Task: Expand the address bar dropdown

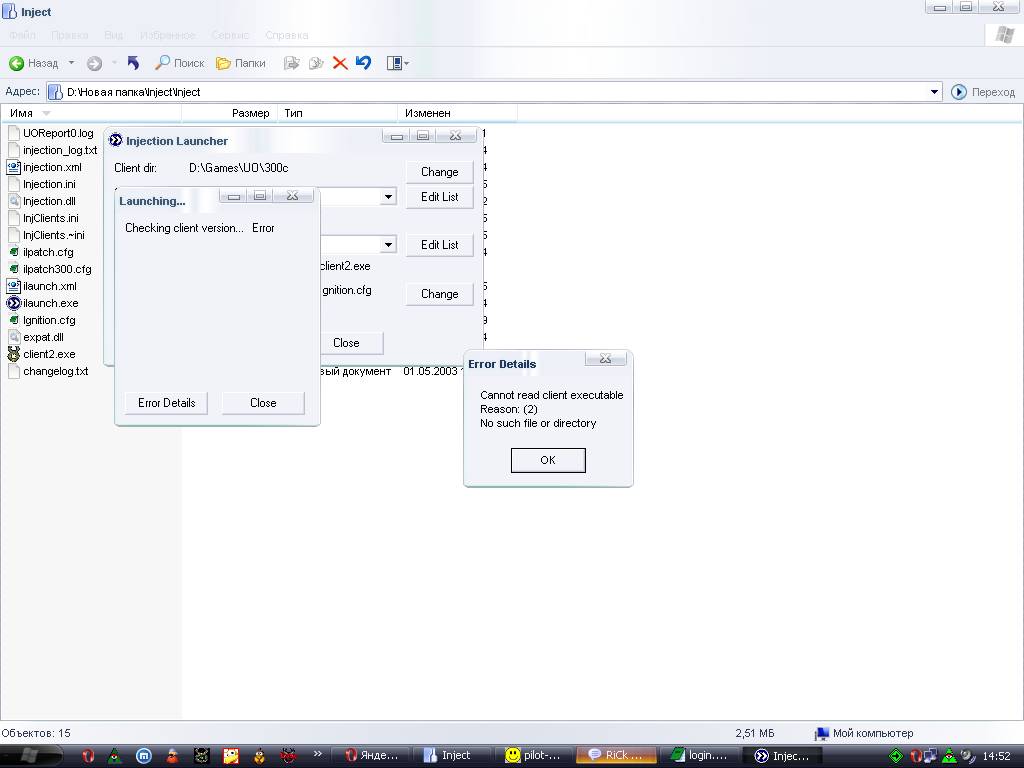Action: click(x=934, y=92)
